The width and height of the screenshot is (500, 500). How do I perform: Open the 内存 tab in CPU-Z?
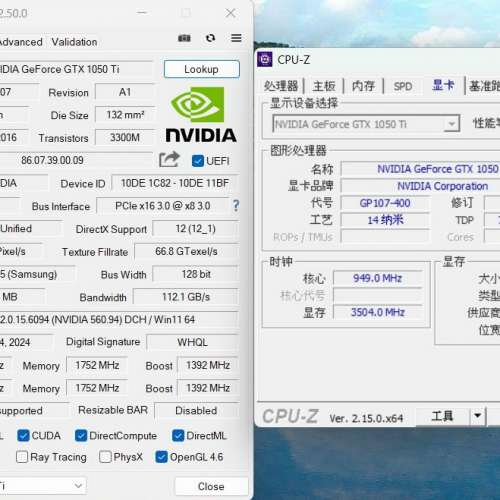pos(363,86)
